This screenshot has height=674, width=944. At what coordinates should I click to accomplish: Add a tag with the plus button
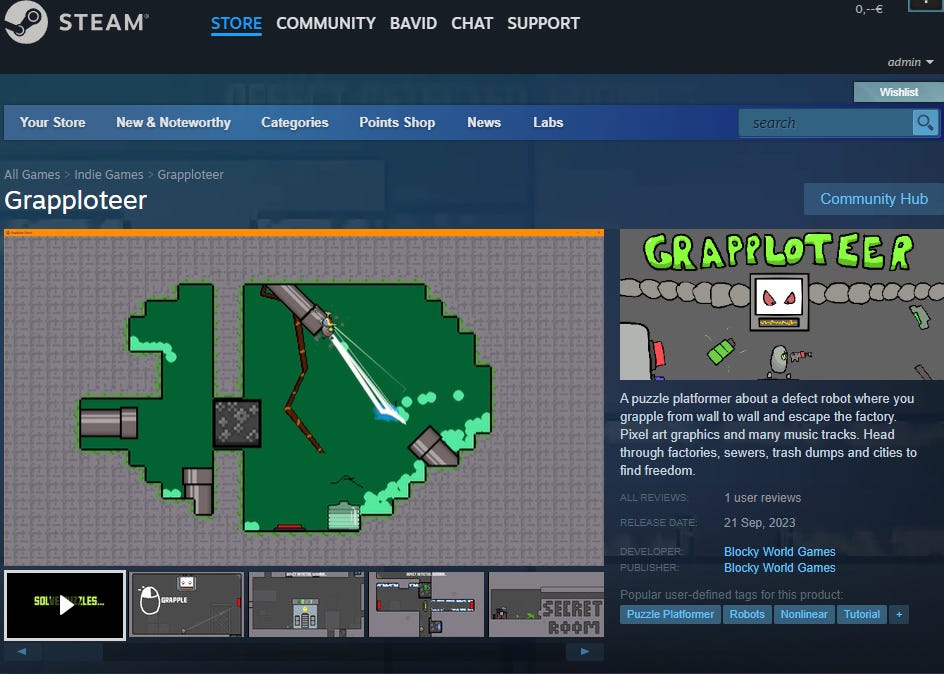point(899,614)
